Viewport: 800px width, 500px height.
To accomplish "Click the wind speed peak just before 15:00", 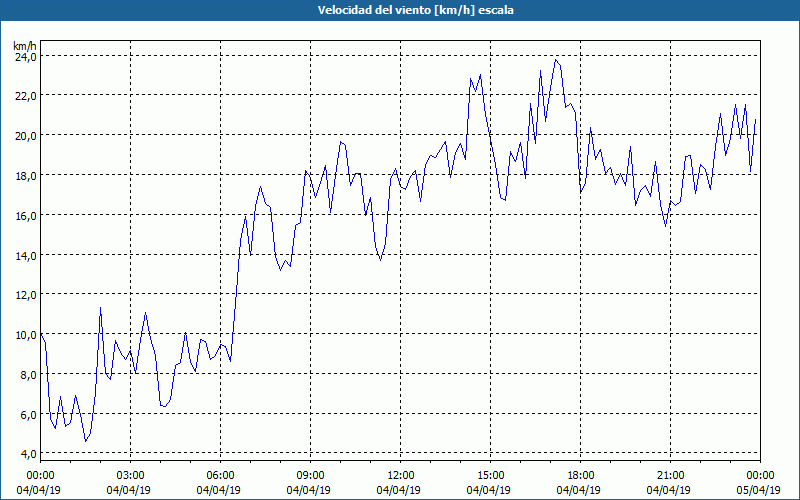I will point(480,75).
